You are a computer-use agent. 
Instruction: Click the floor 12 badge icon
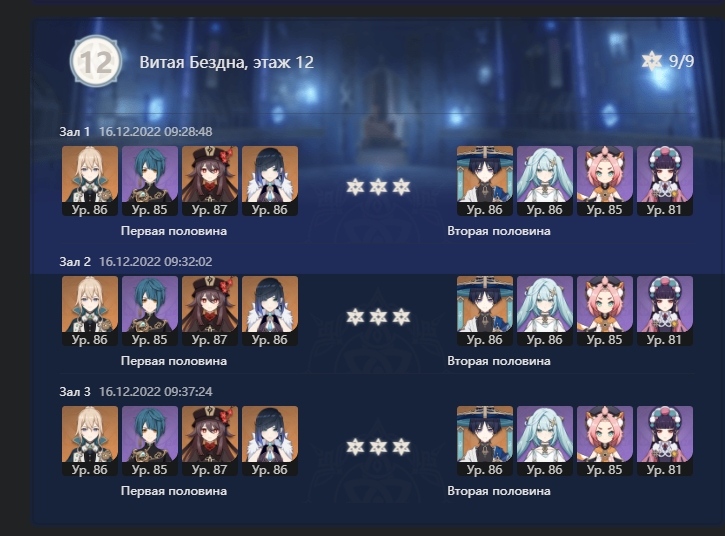(x=96, y=61)
